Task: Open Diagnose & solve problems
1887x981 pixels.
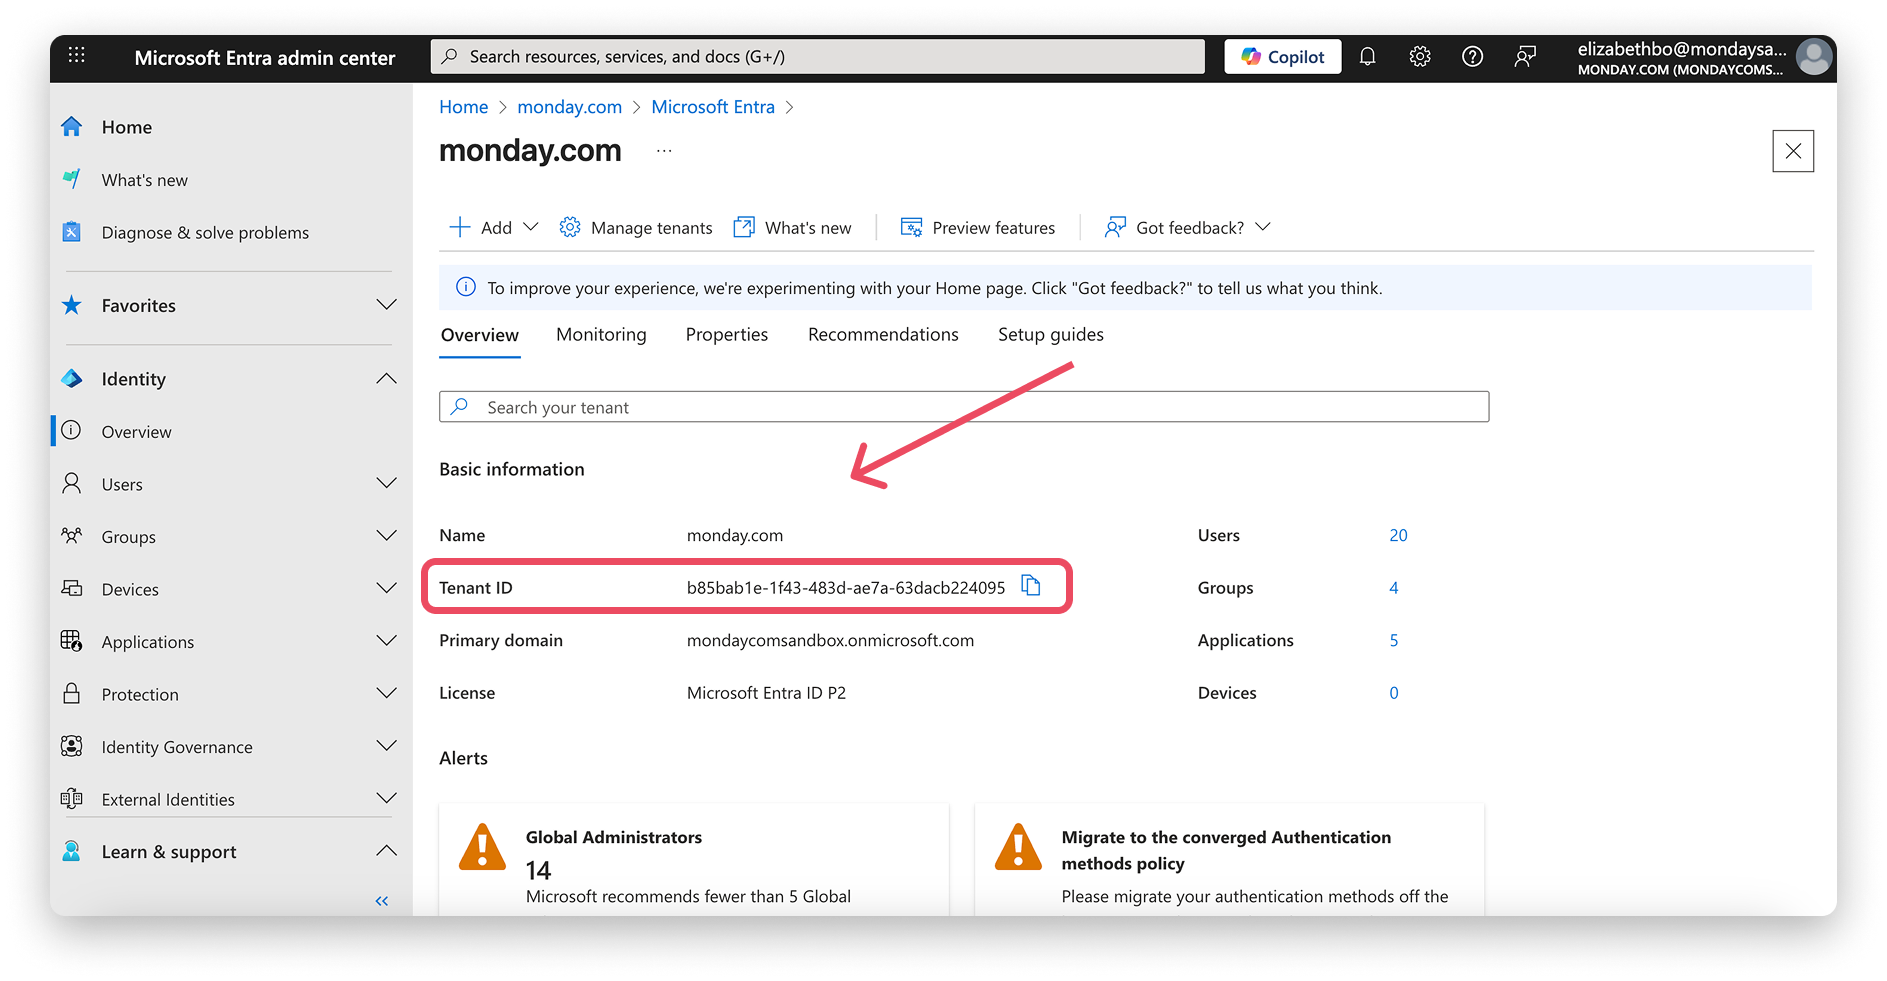Action: tap(205, 233)
